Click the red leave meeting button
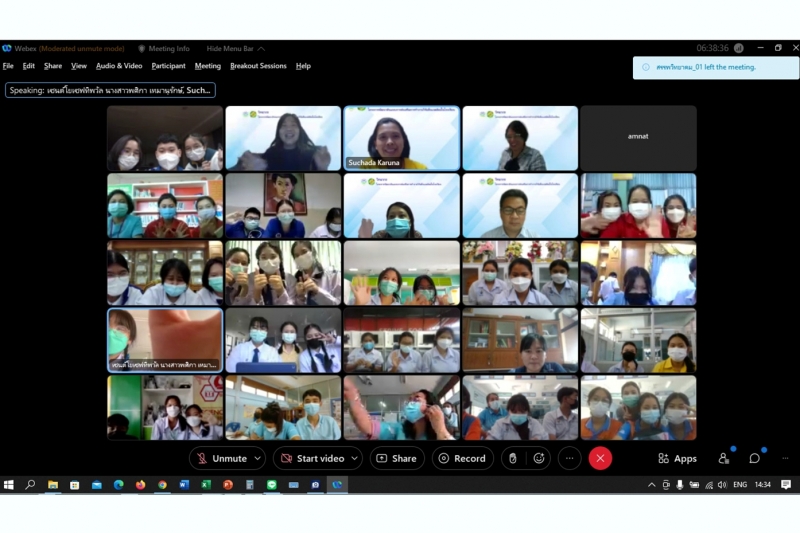800x533 pixels. click(600, 458)
